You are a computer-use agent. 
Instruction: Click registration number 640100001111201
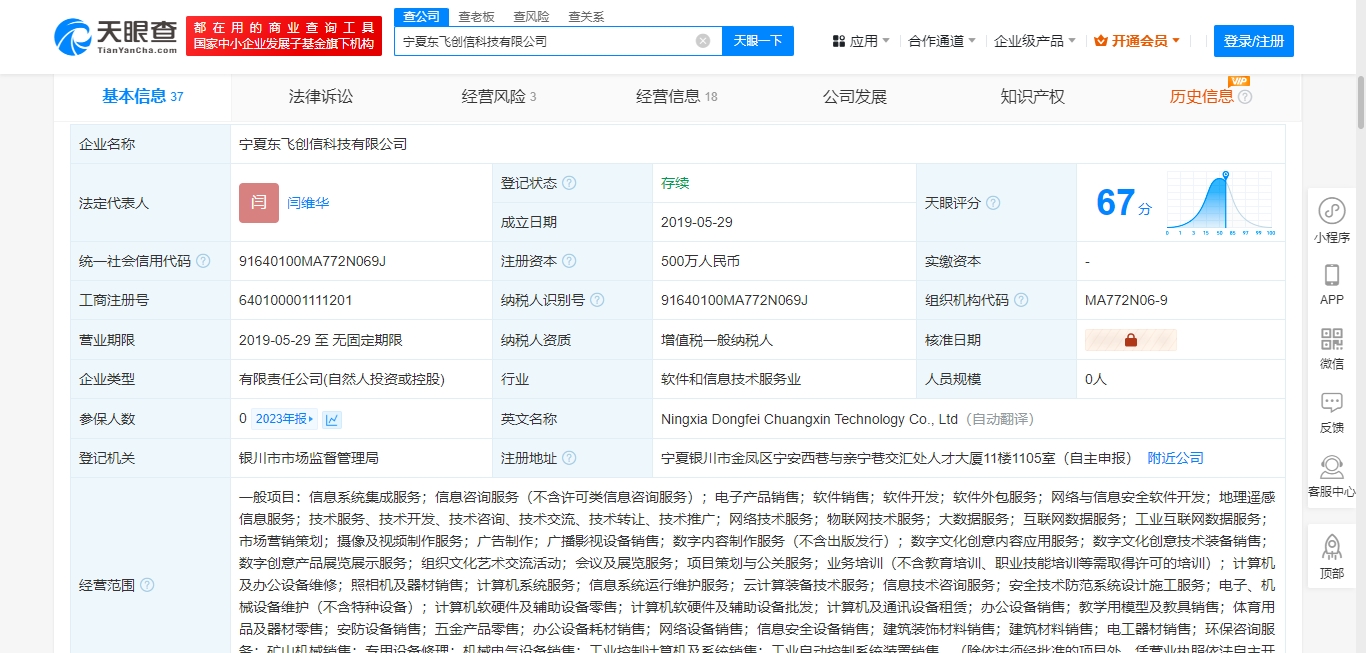tap(295, 300)
